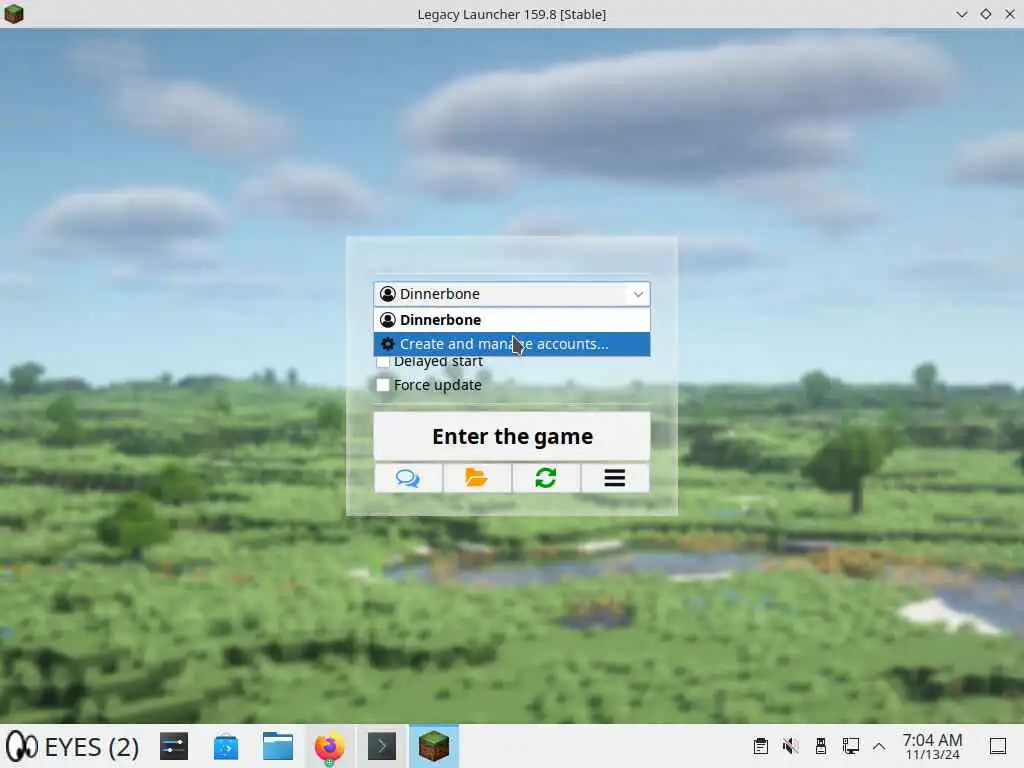This screenshot has width=1024, height=768.
Task: Launch the Discover software store taskbar icon
Action: coord(226,746)
